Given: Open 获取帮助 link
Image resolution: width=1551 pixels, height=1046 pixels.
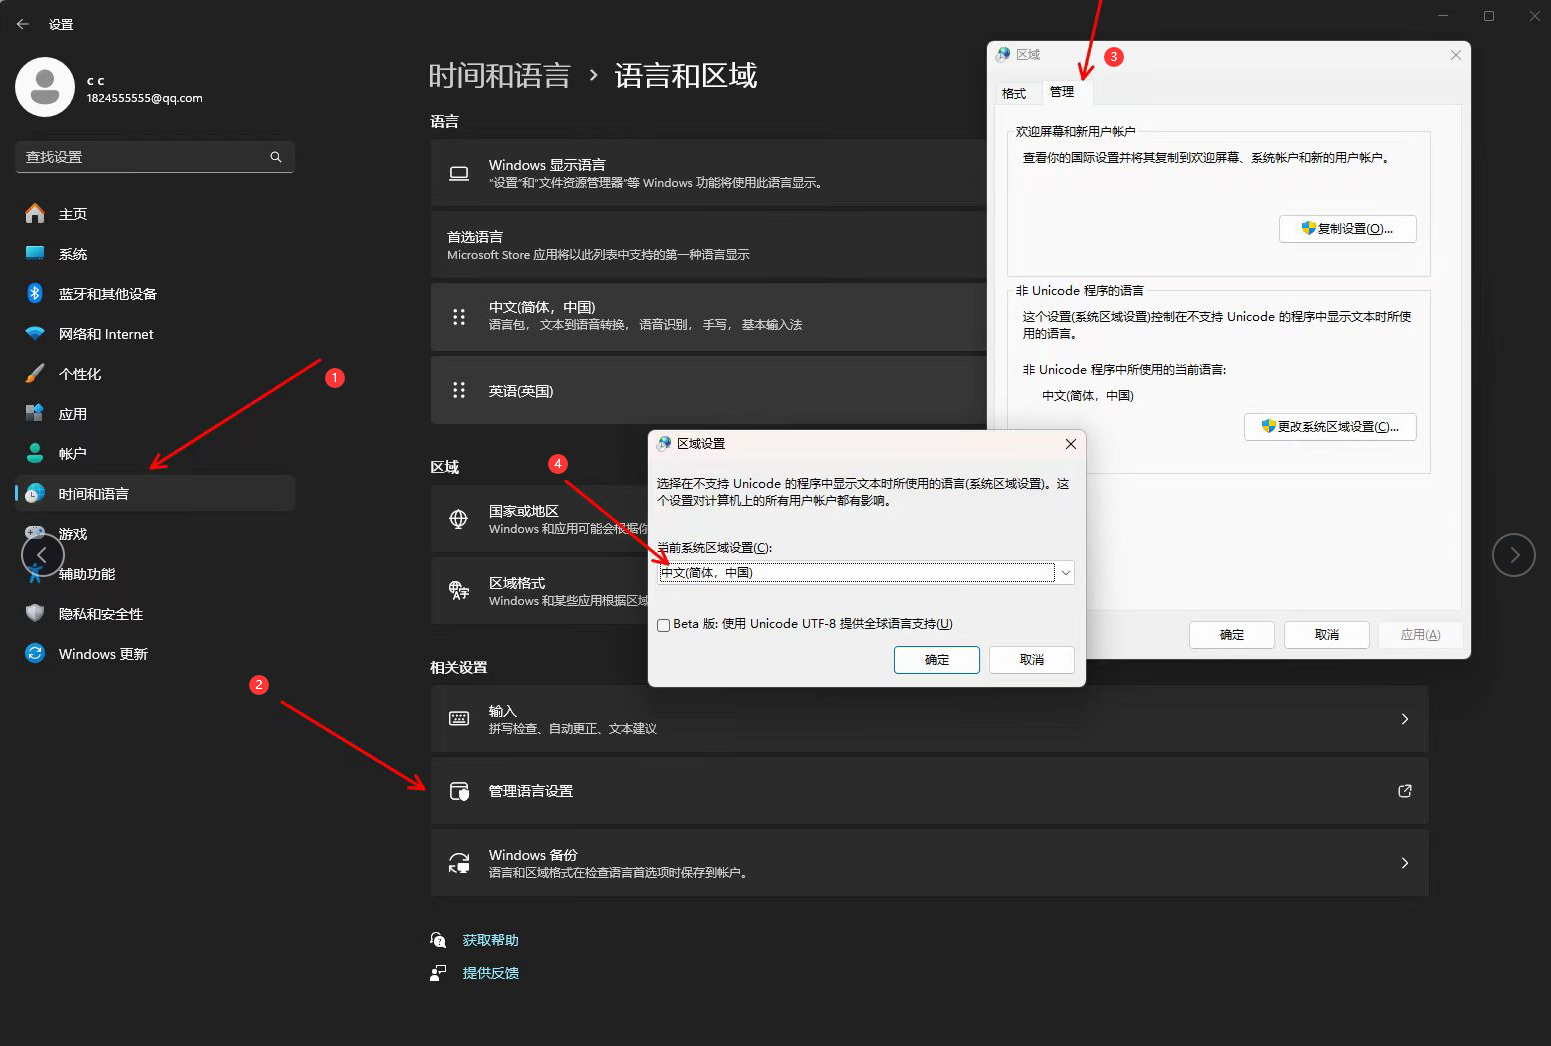Looking at the screenshot, I should (x=491, y=940).
